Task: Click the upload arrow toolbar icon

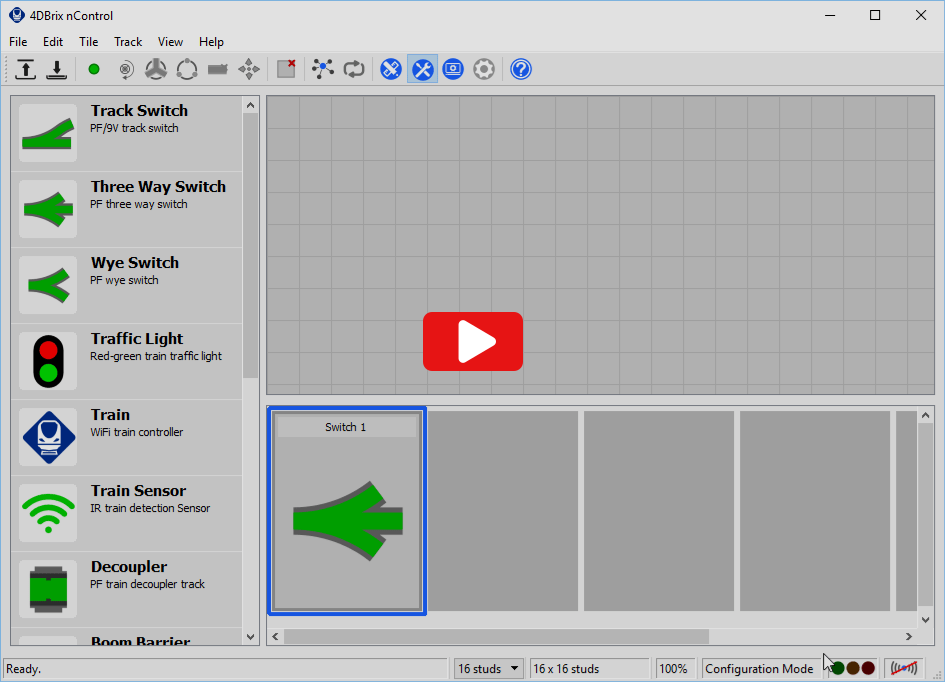Action: point(25,69)
